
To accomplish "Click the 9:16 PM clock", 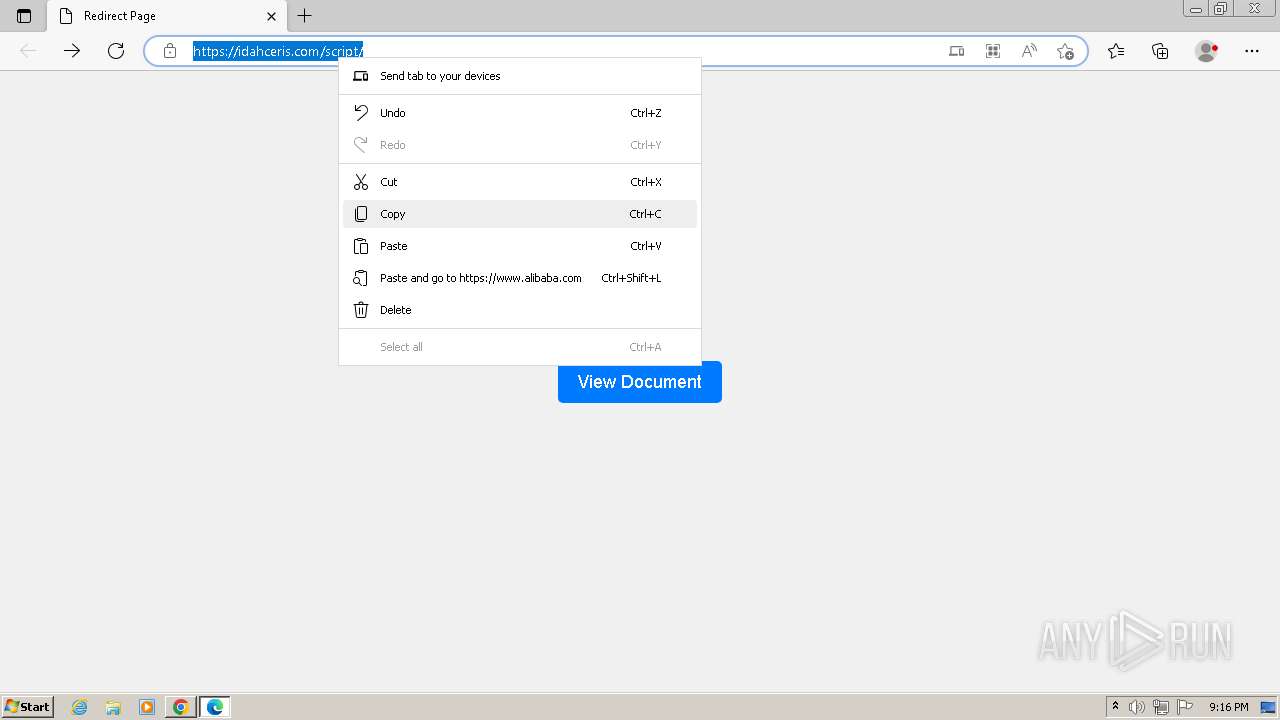I will (1228, 707).
